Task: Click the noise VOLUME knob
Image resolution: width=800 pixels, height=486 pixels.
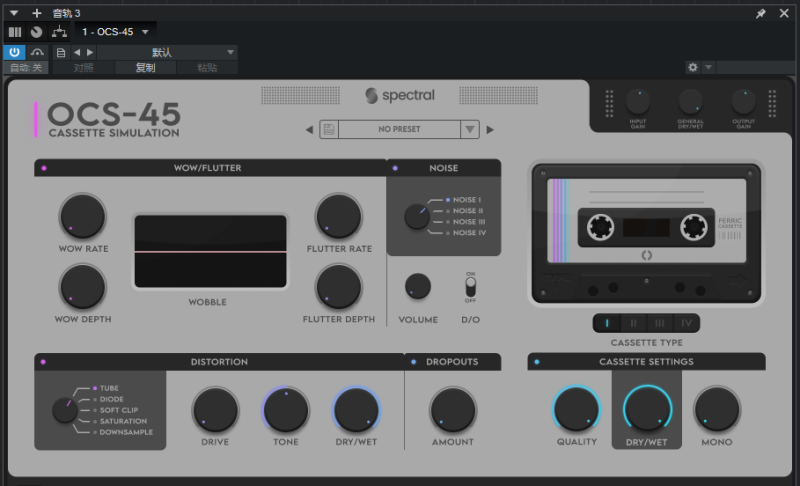Action: coord(418,287)
